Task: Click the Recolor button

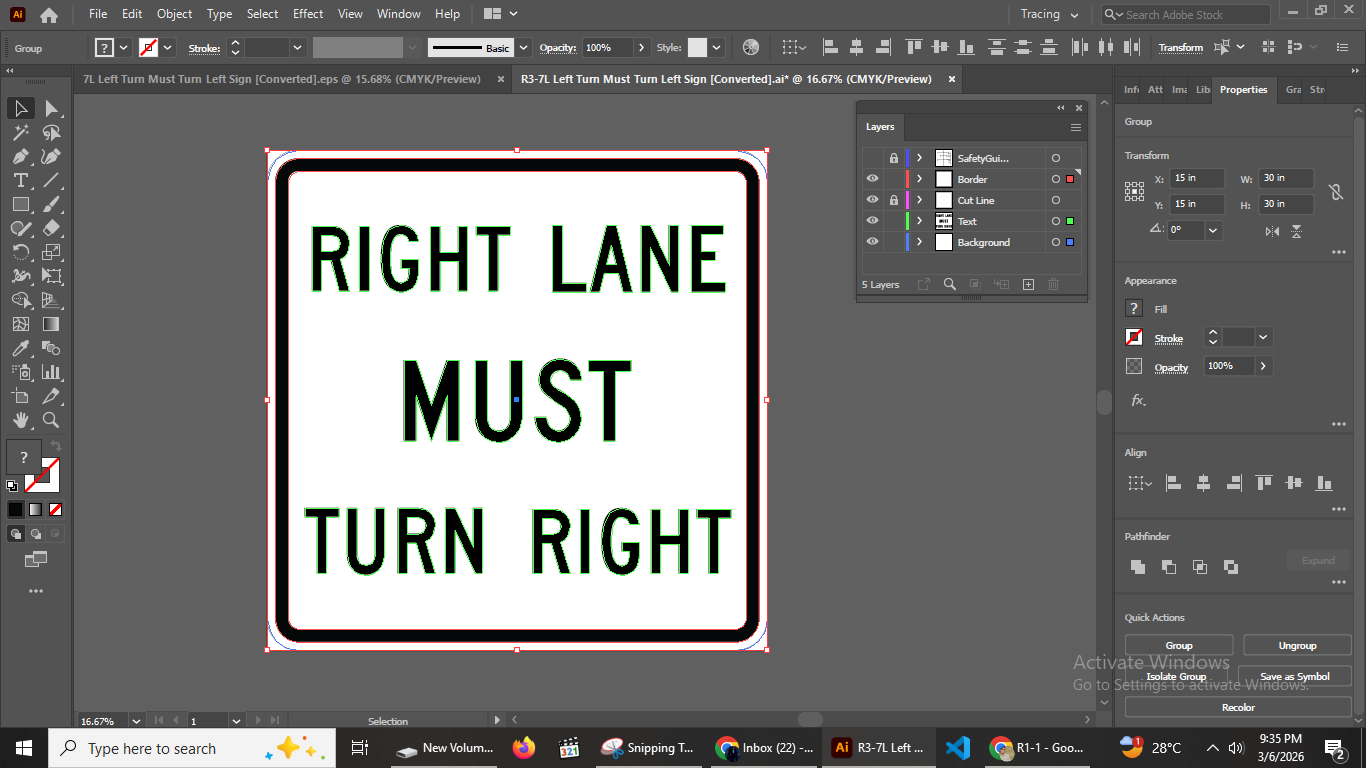Action: pos(1238,707)
